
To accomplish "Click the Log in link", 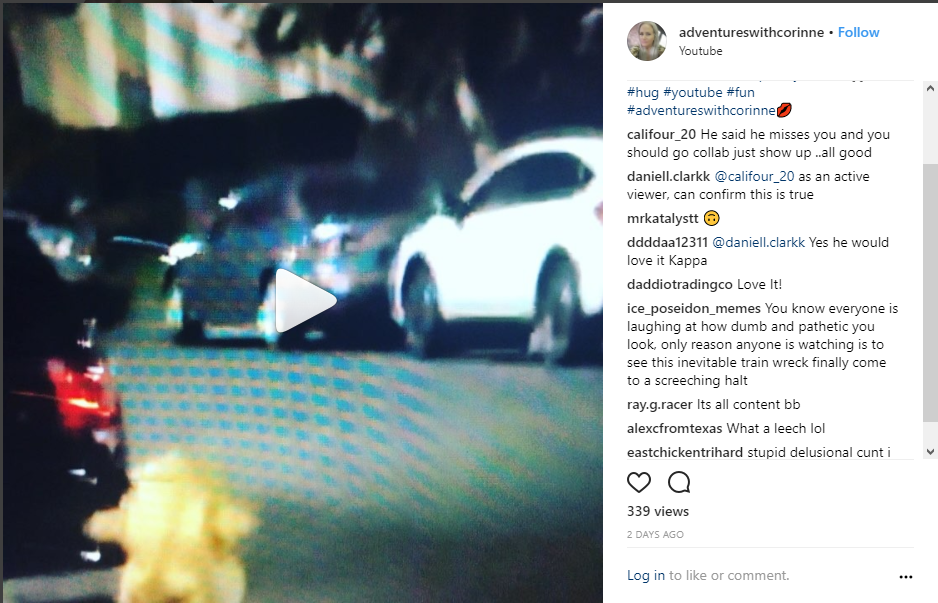I will point(645,575).
